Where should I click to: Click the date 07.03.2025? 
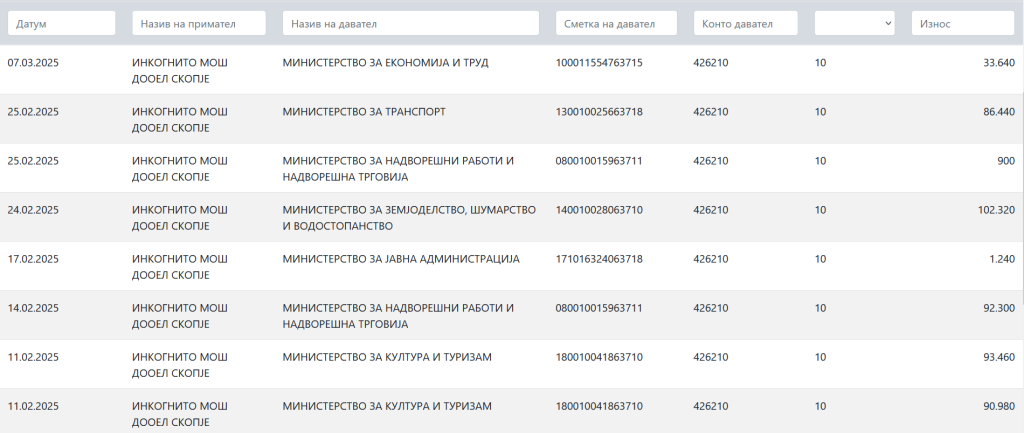33,63
